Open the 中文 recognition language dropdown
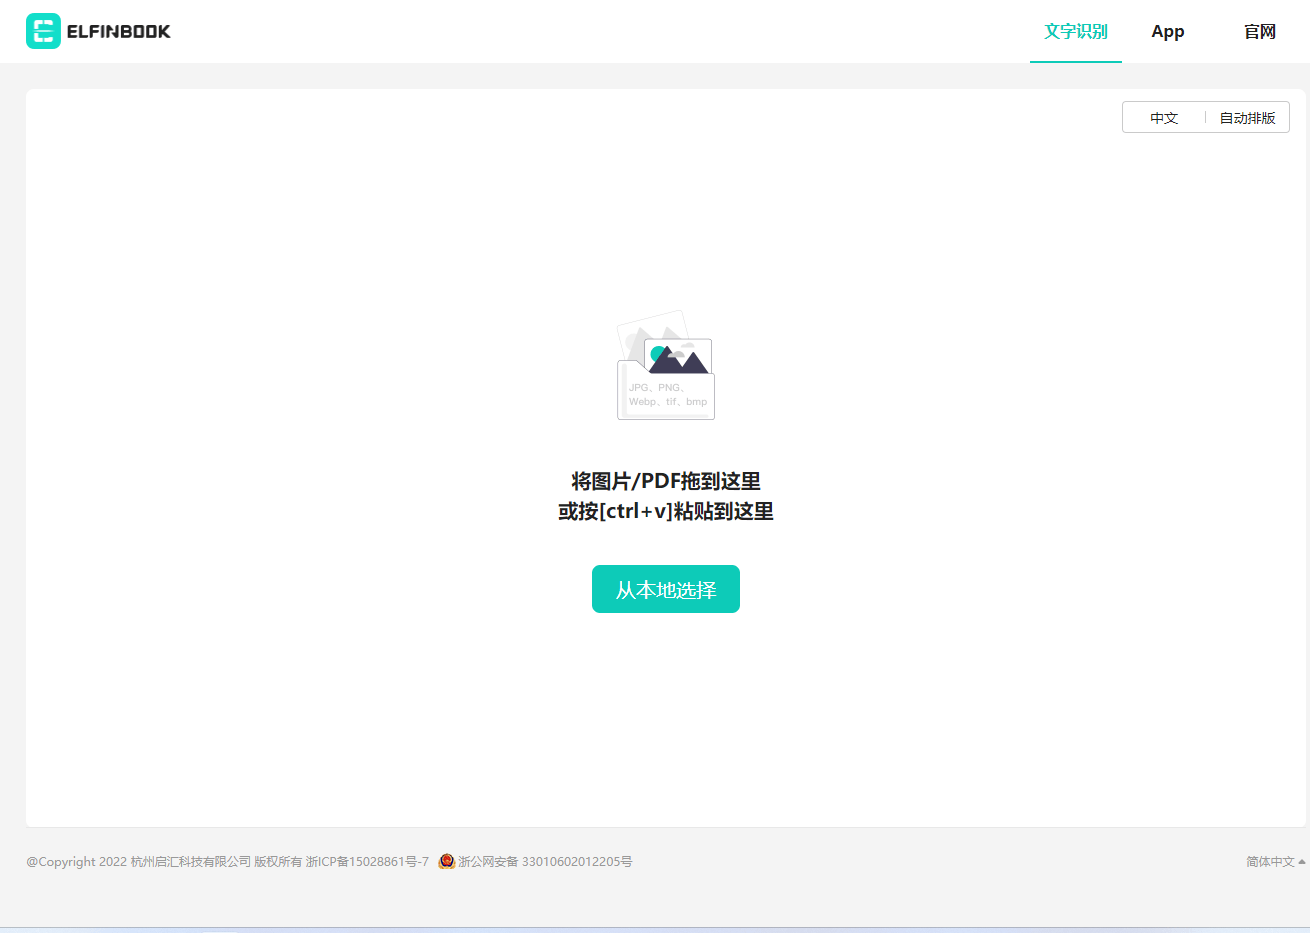The image size is (1310, 933). click(x=1163, y=118)
